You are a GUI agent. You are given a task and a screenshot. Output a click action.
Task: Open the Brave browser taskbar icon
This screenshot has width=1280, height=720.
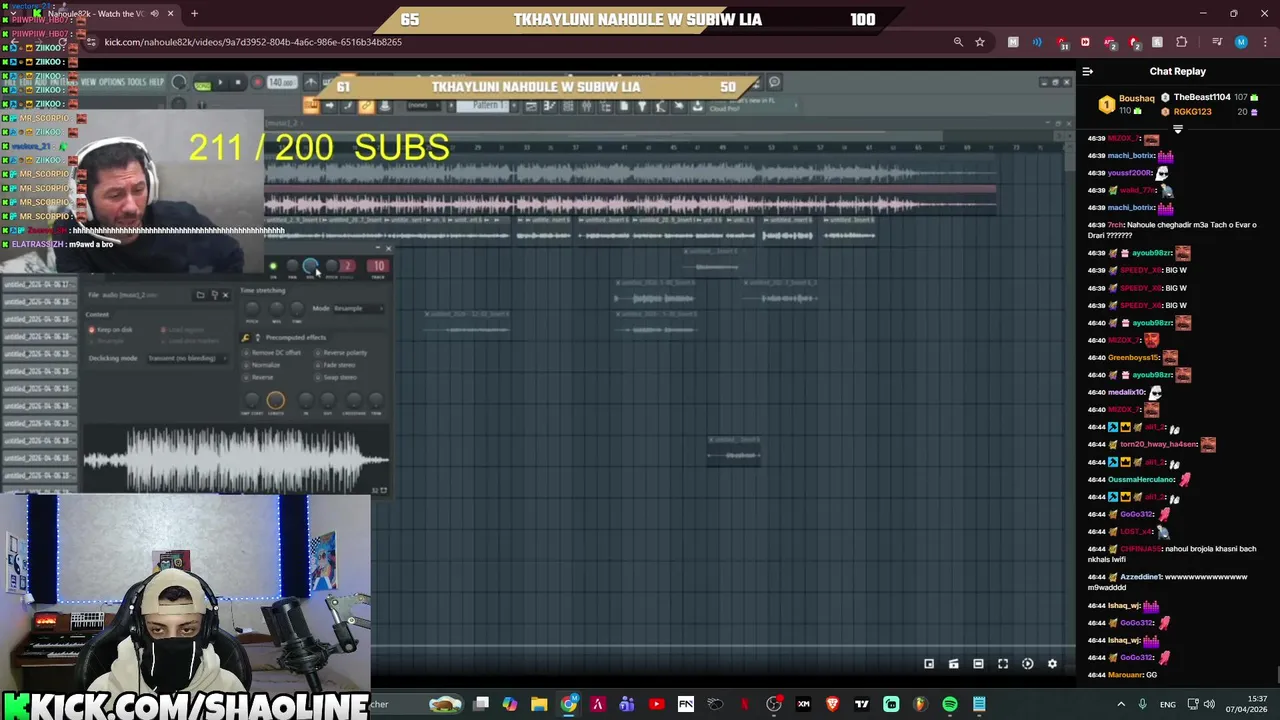click(x=832, y=704)
